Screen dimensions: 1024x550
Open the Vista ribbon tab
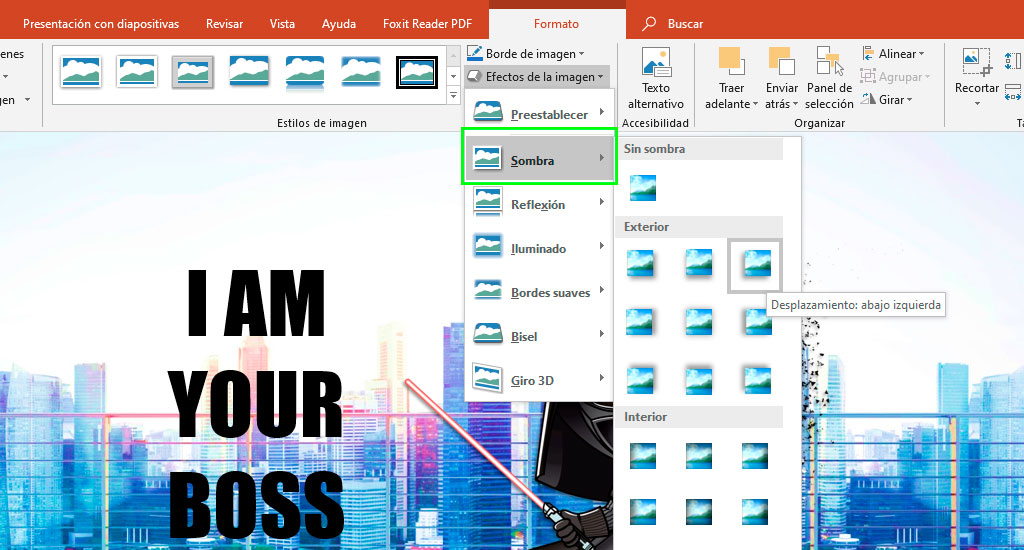[x=282, y=24]
